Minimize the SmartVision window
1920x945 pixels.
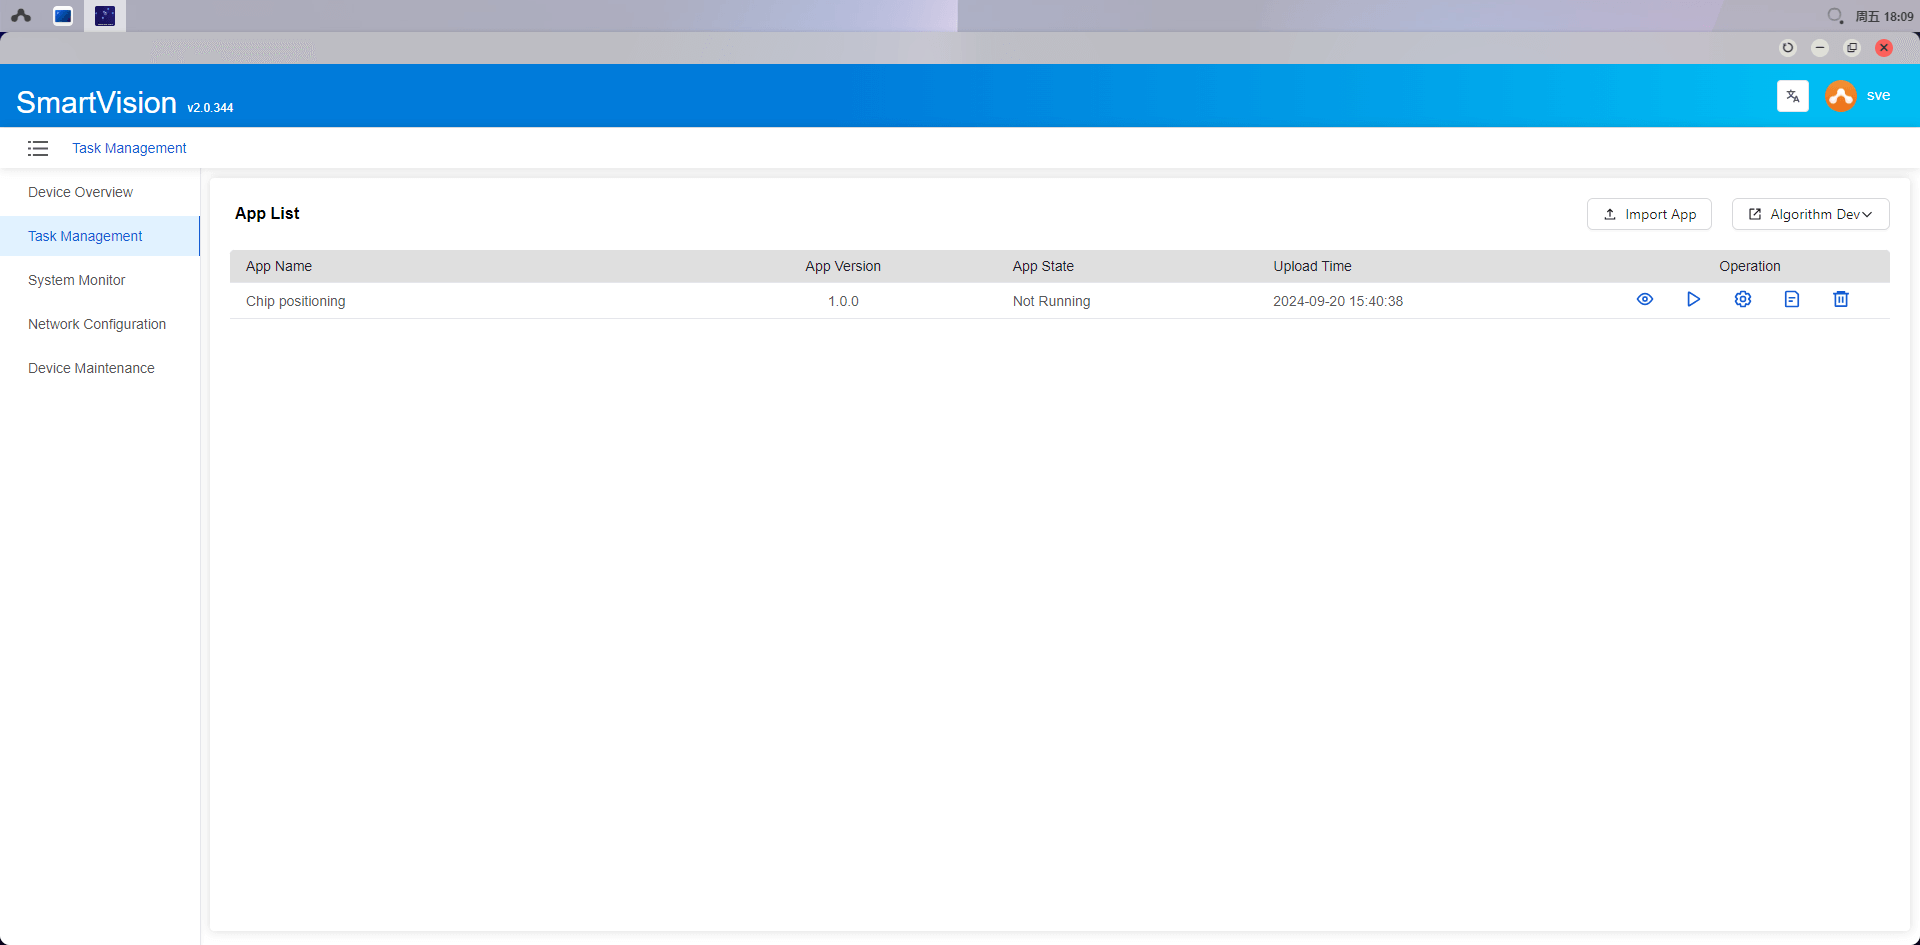pyautogui.click(x=1820, y=48)
